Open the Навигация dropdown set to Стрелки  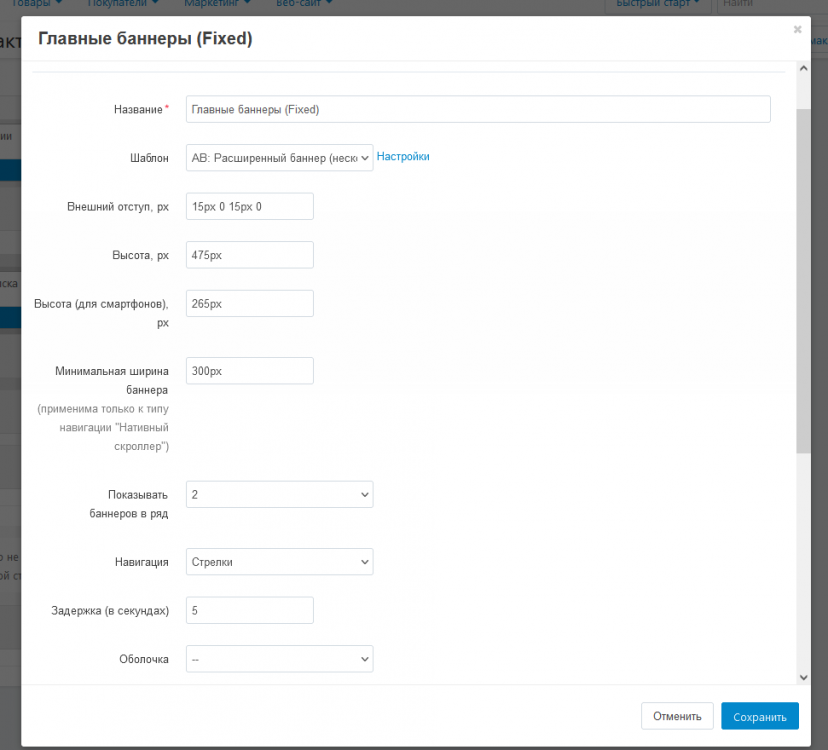pyautogui.click(x=279, y=562)
